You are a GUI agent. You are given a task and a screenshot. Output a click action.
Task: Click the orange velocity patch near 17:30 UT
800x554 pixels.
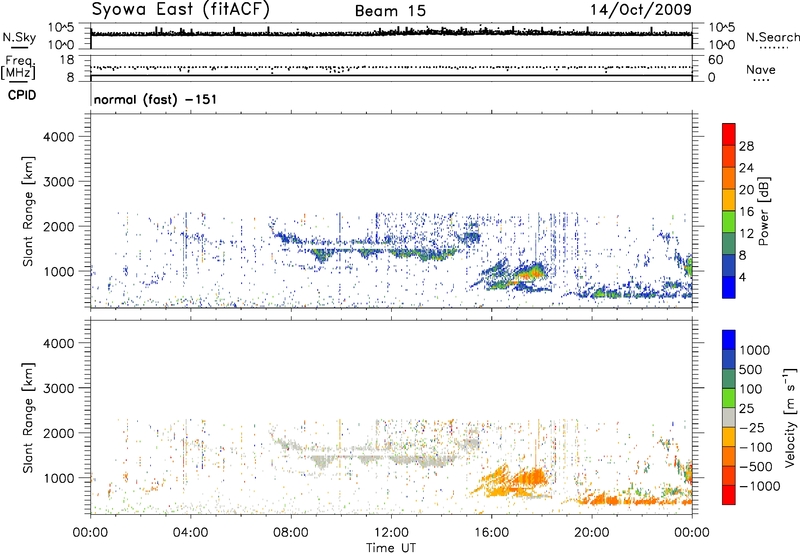531,479
